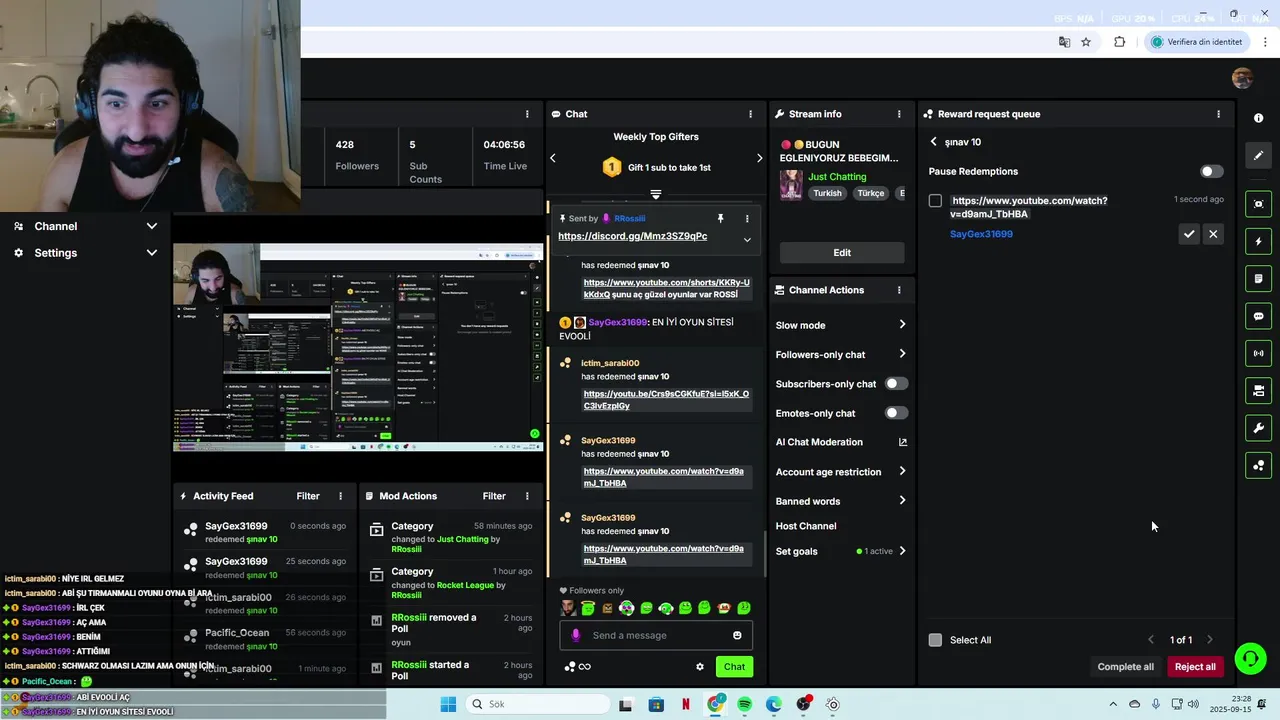Open Mod Actions three-dot menu
The image size is (1280, 720).
coord(527,496)
